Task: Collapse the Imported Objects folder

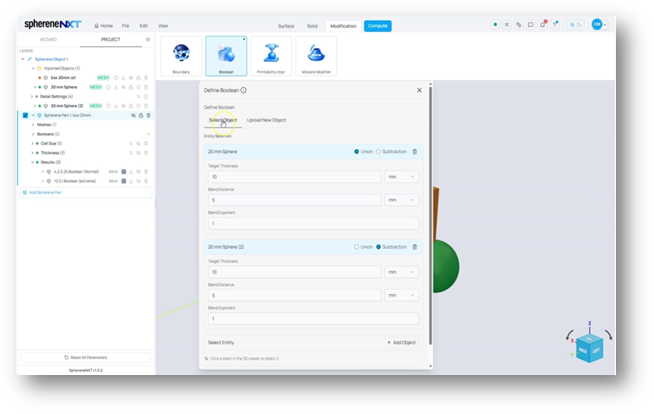Action: (x=33, y=68)
